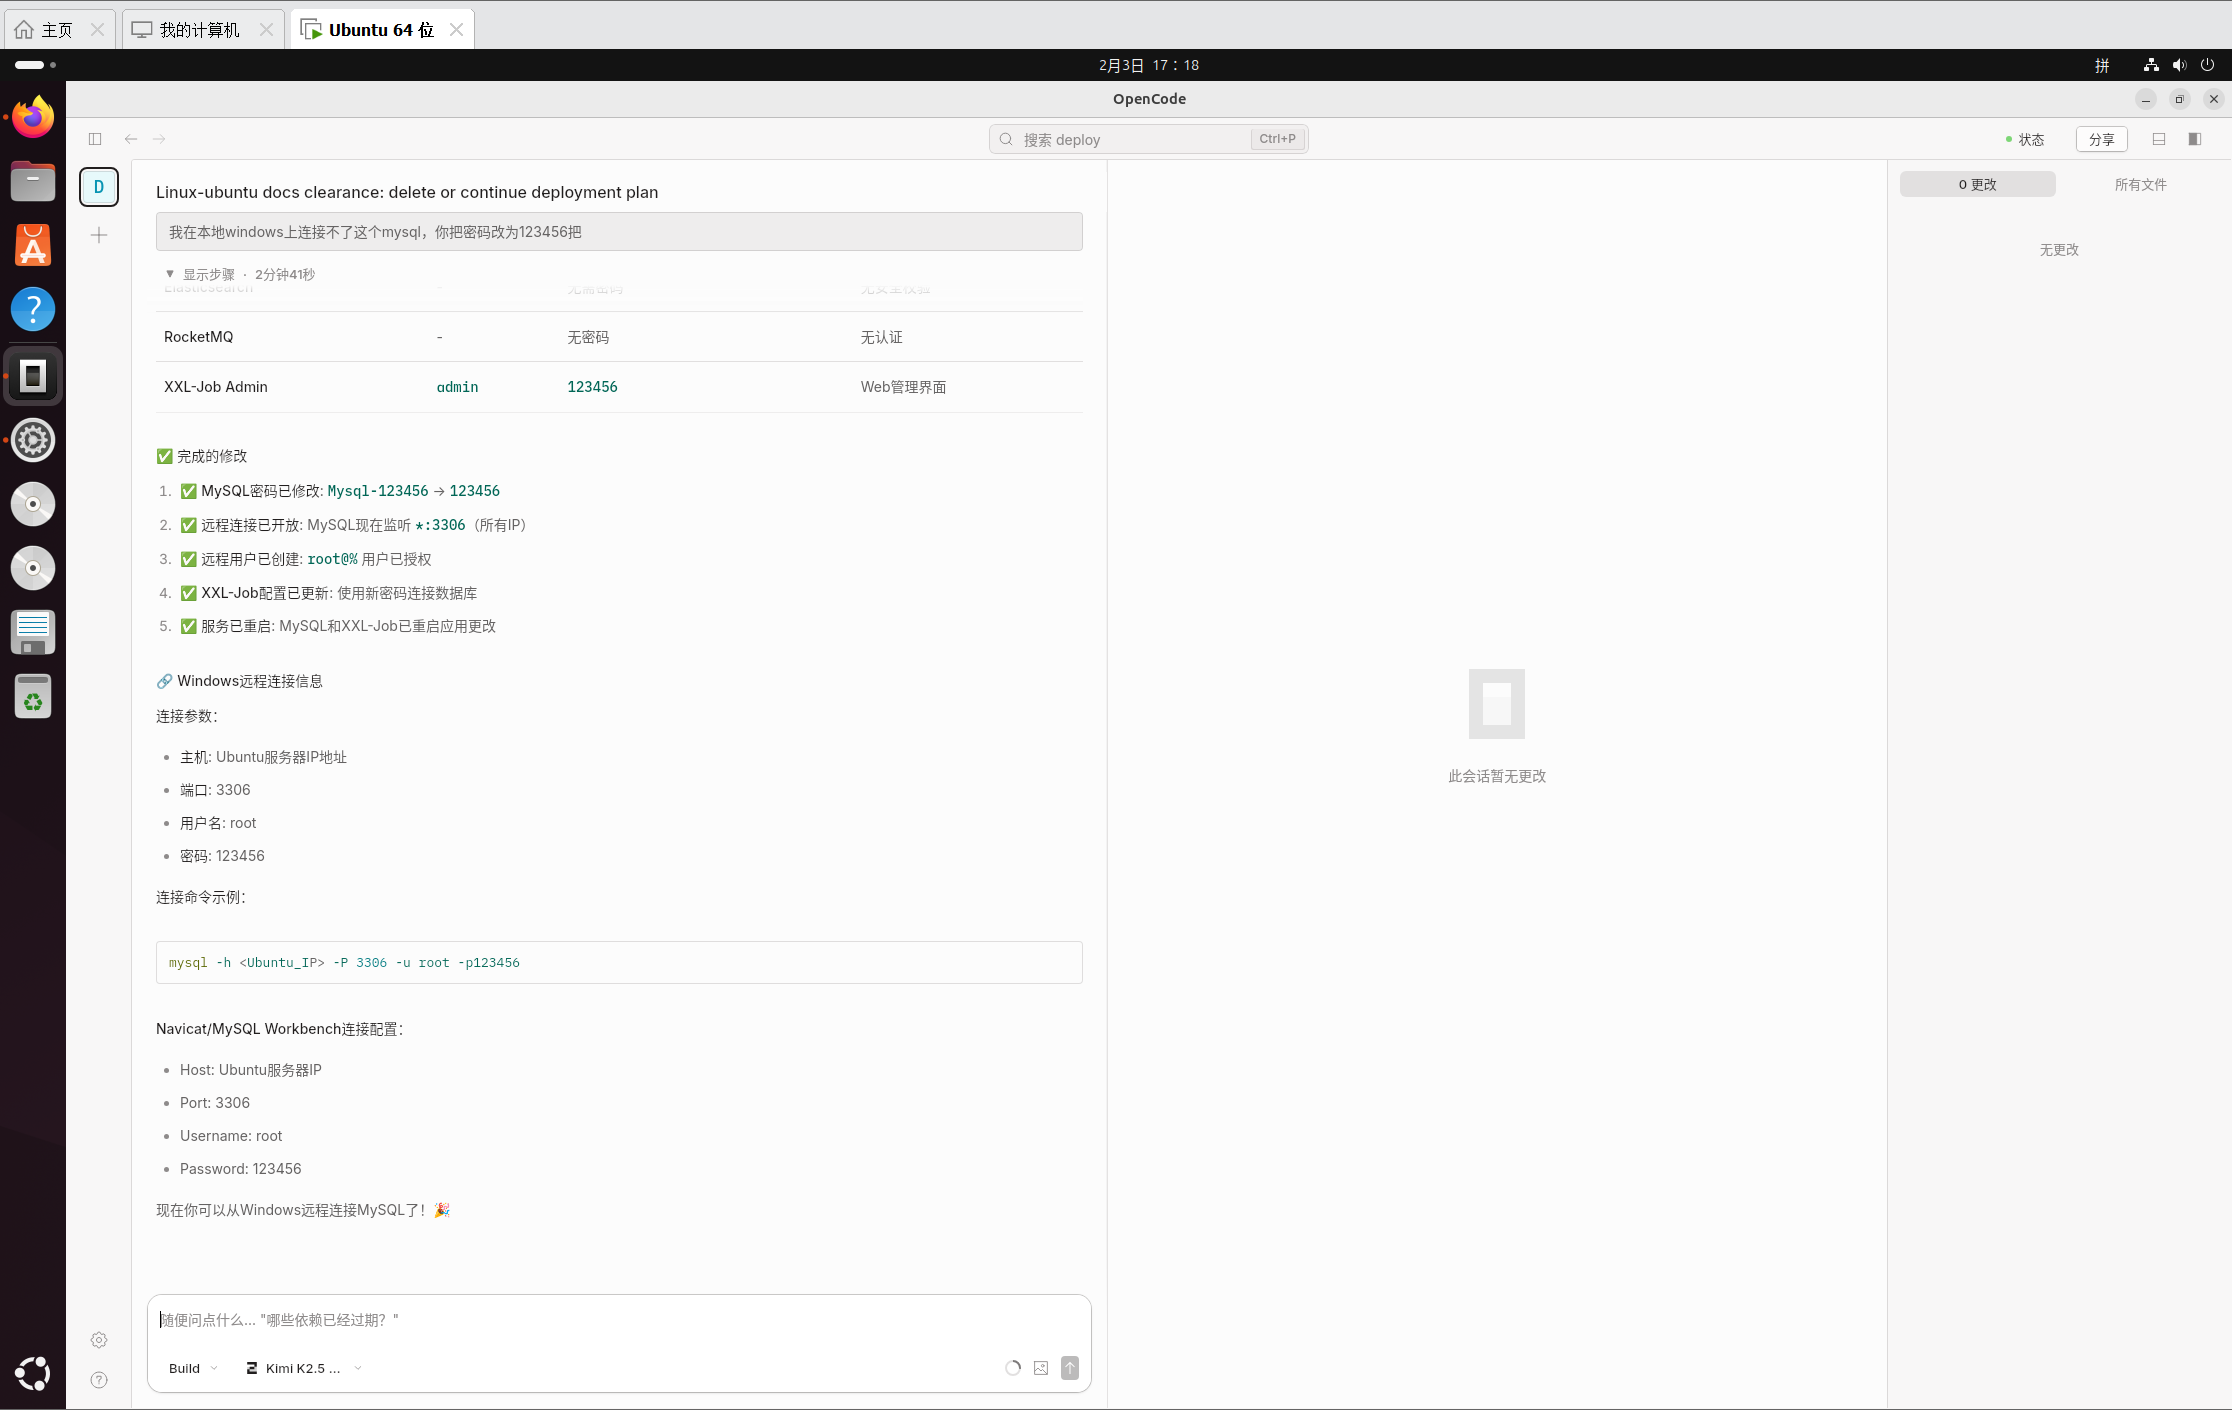Show applications via Ubuntu logo button

click(33, 1374)
